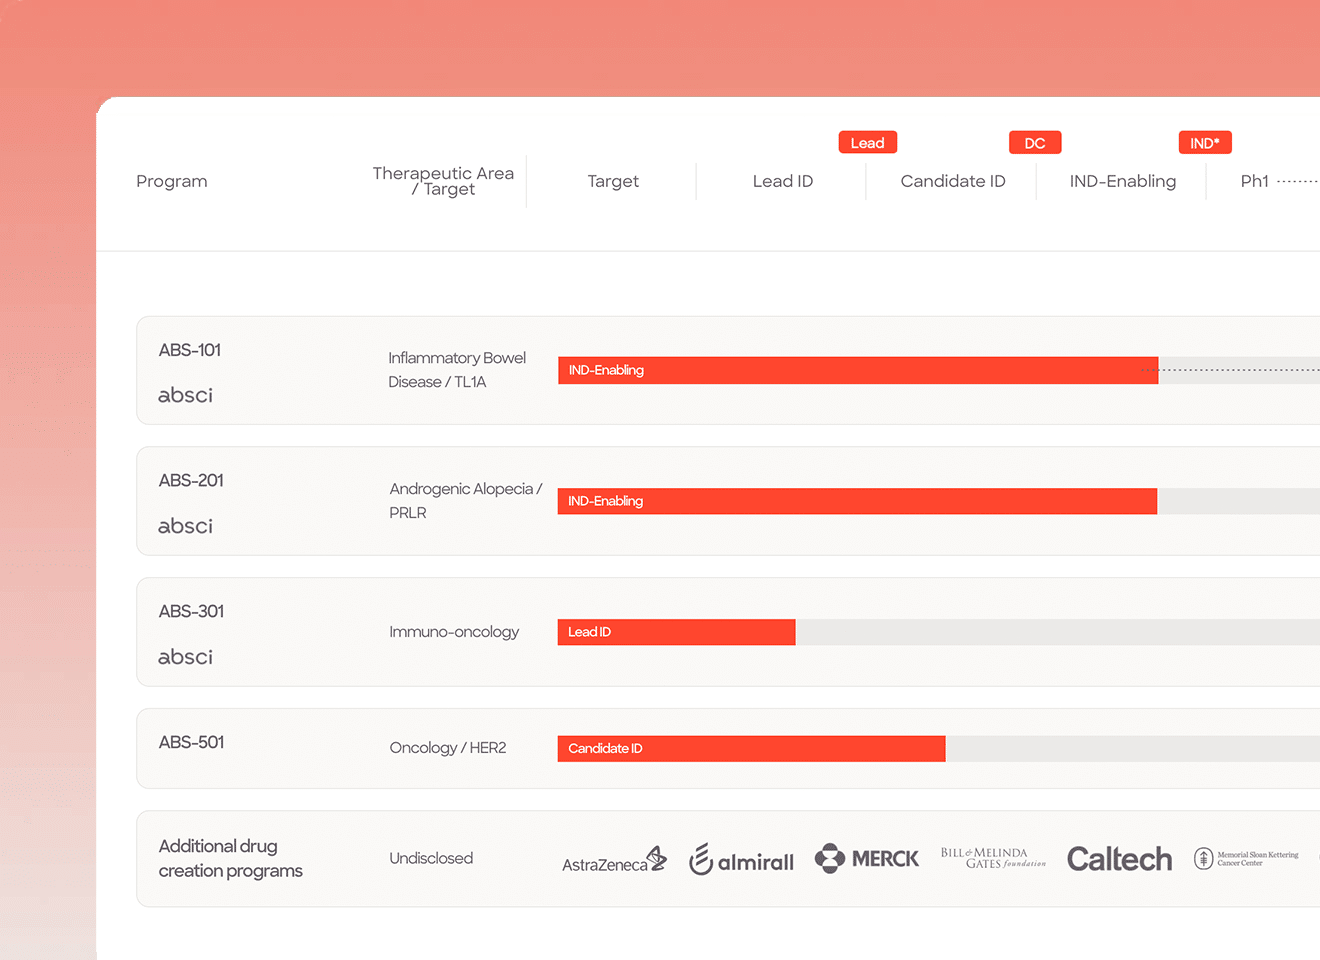Click the red DC milestone badge

1035,143
